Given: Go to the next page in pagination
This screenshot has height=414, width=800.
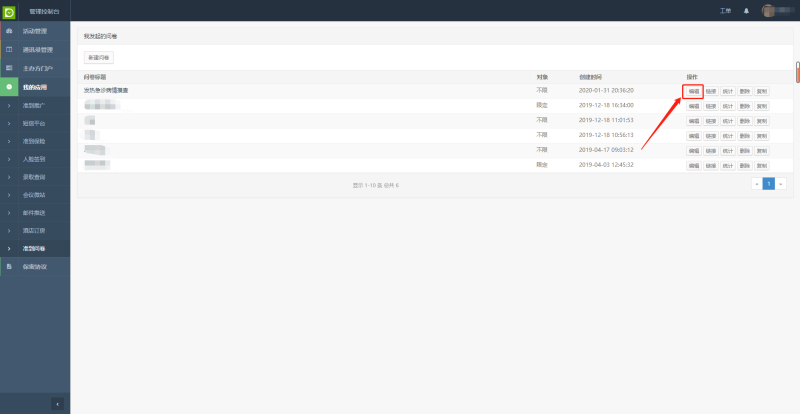Looking at the screenshot, I should point(781,184).
